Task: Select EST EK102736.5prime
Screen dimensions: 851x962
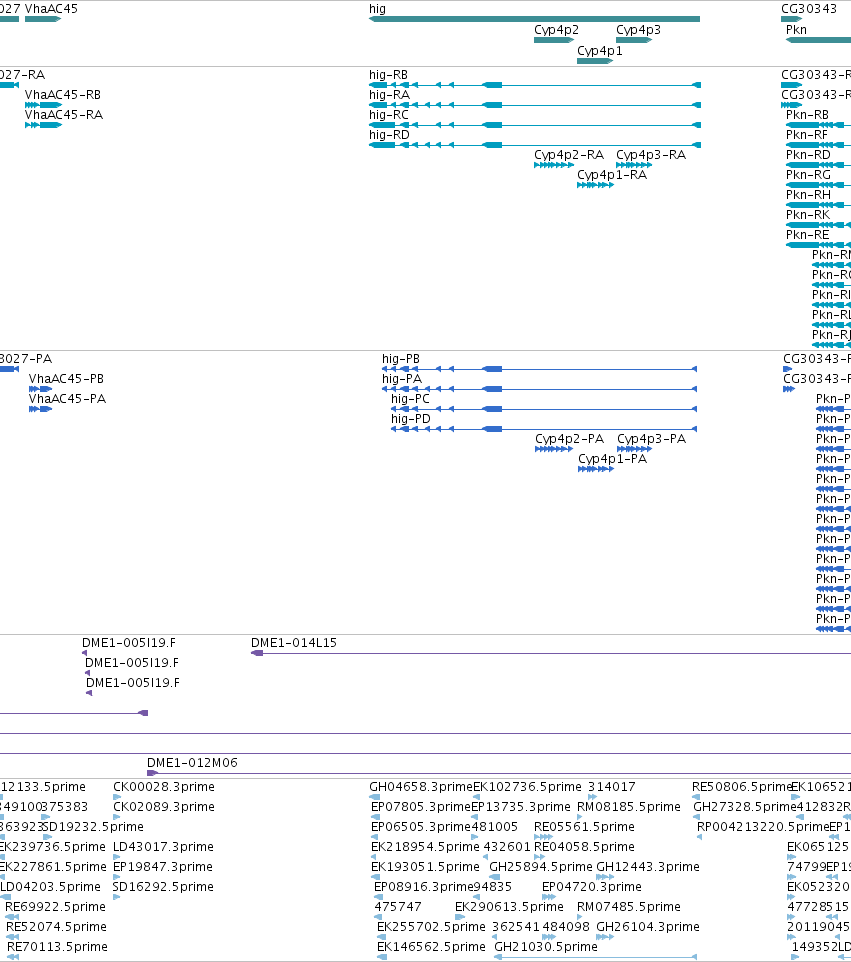Action: tap(527, 787)
